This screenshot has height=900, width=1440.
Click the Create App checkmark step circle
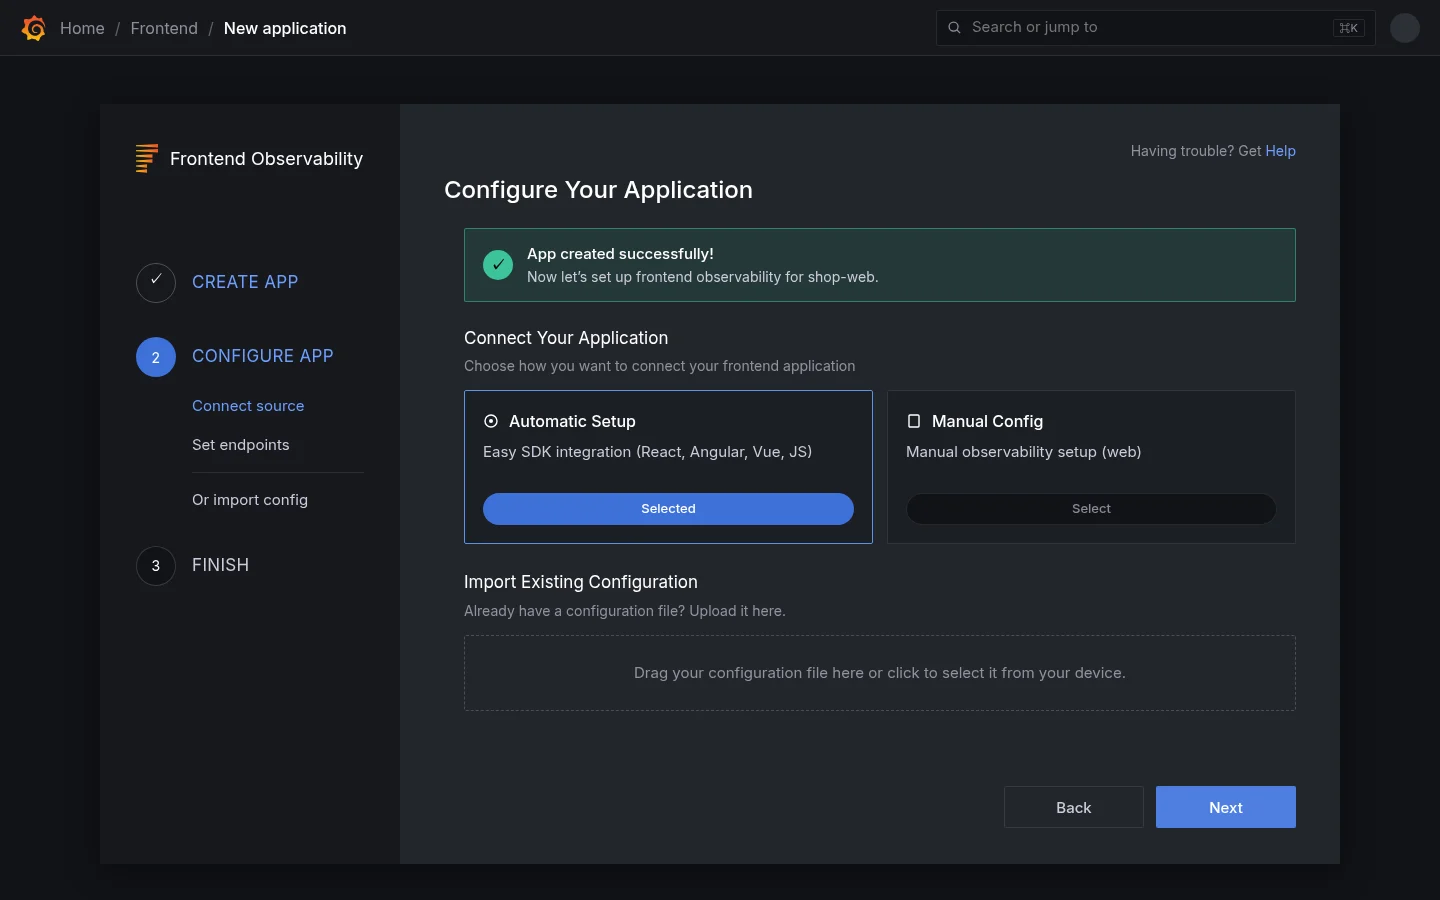156,283
